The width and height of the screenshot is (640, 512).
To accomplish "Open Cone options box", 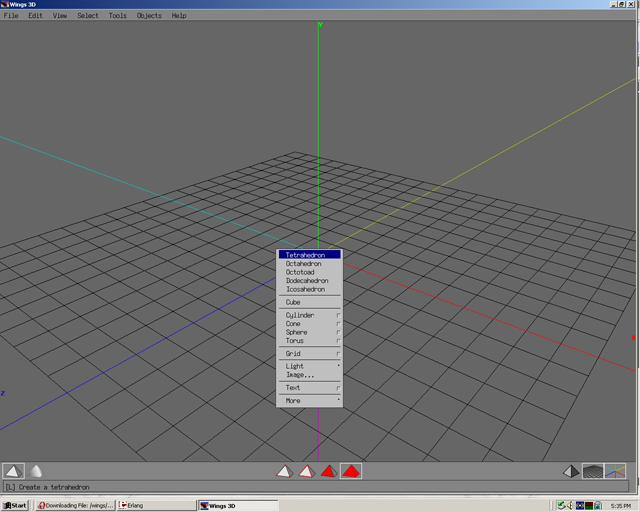I will (338, 324).
